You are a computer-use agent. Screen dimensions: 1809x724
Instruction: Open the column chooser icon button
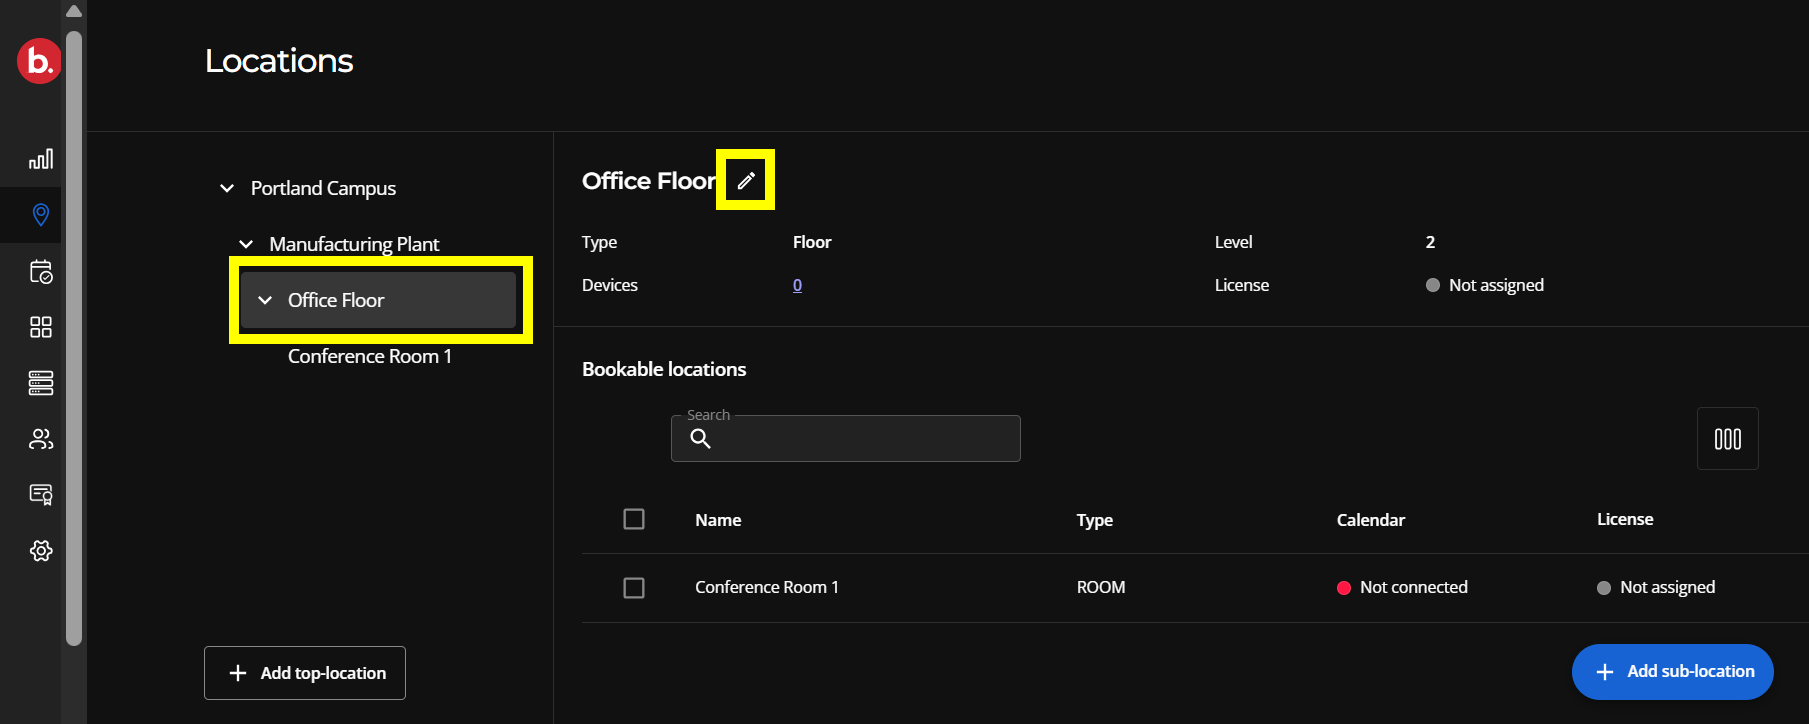tap(1727, 438)
